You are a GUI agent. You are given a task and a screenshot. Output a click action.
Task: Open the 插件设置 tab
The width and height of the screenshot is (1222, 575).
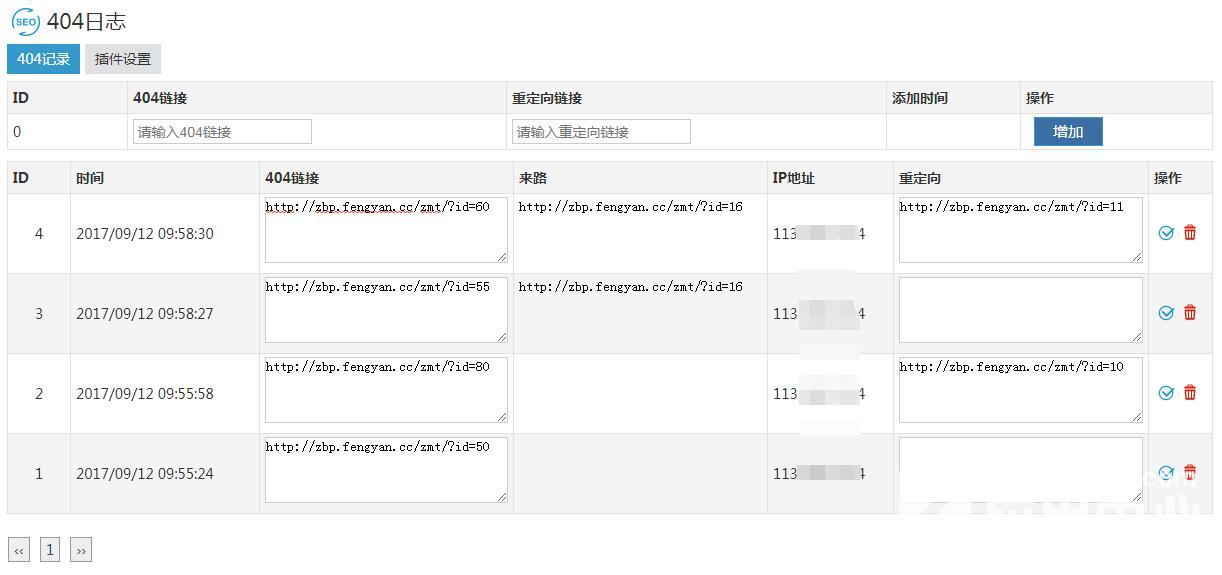(122, 59)
